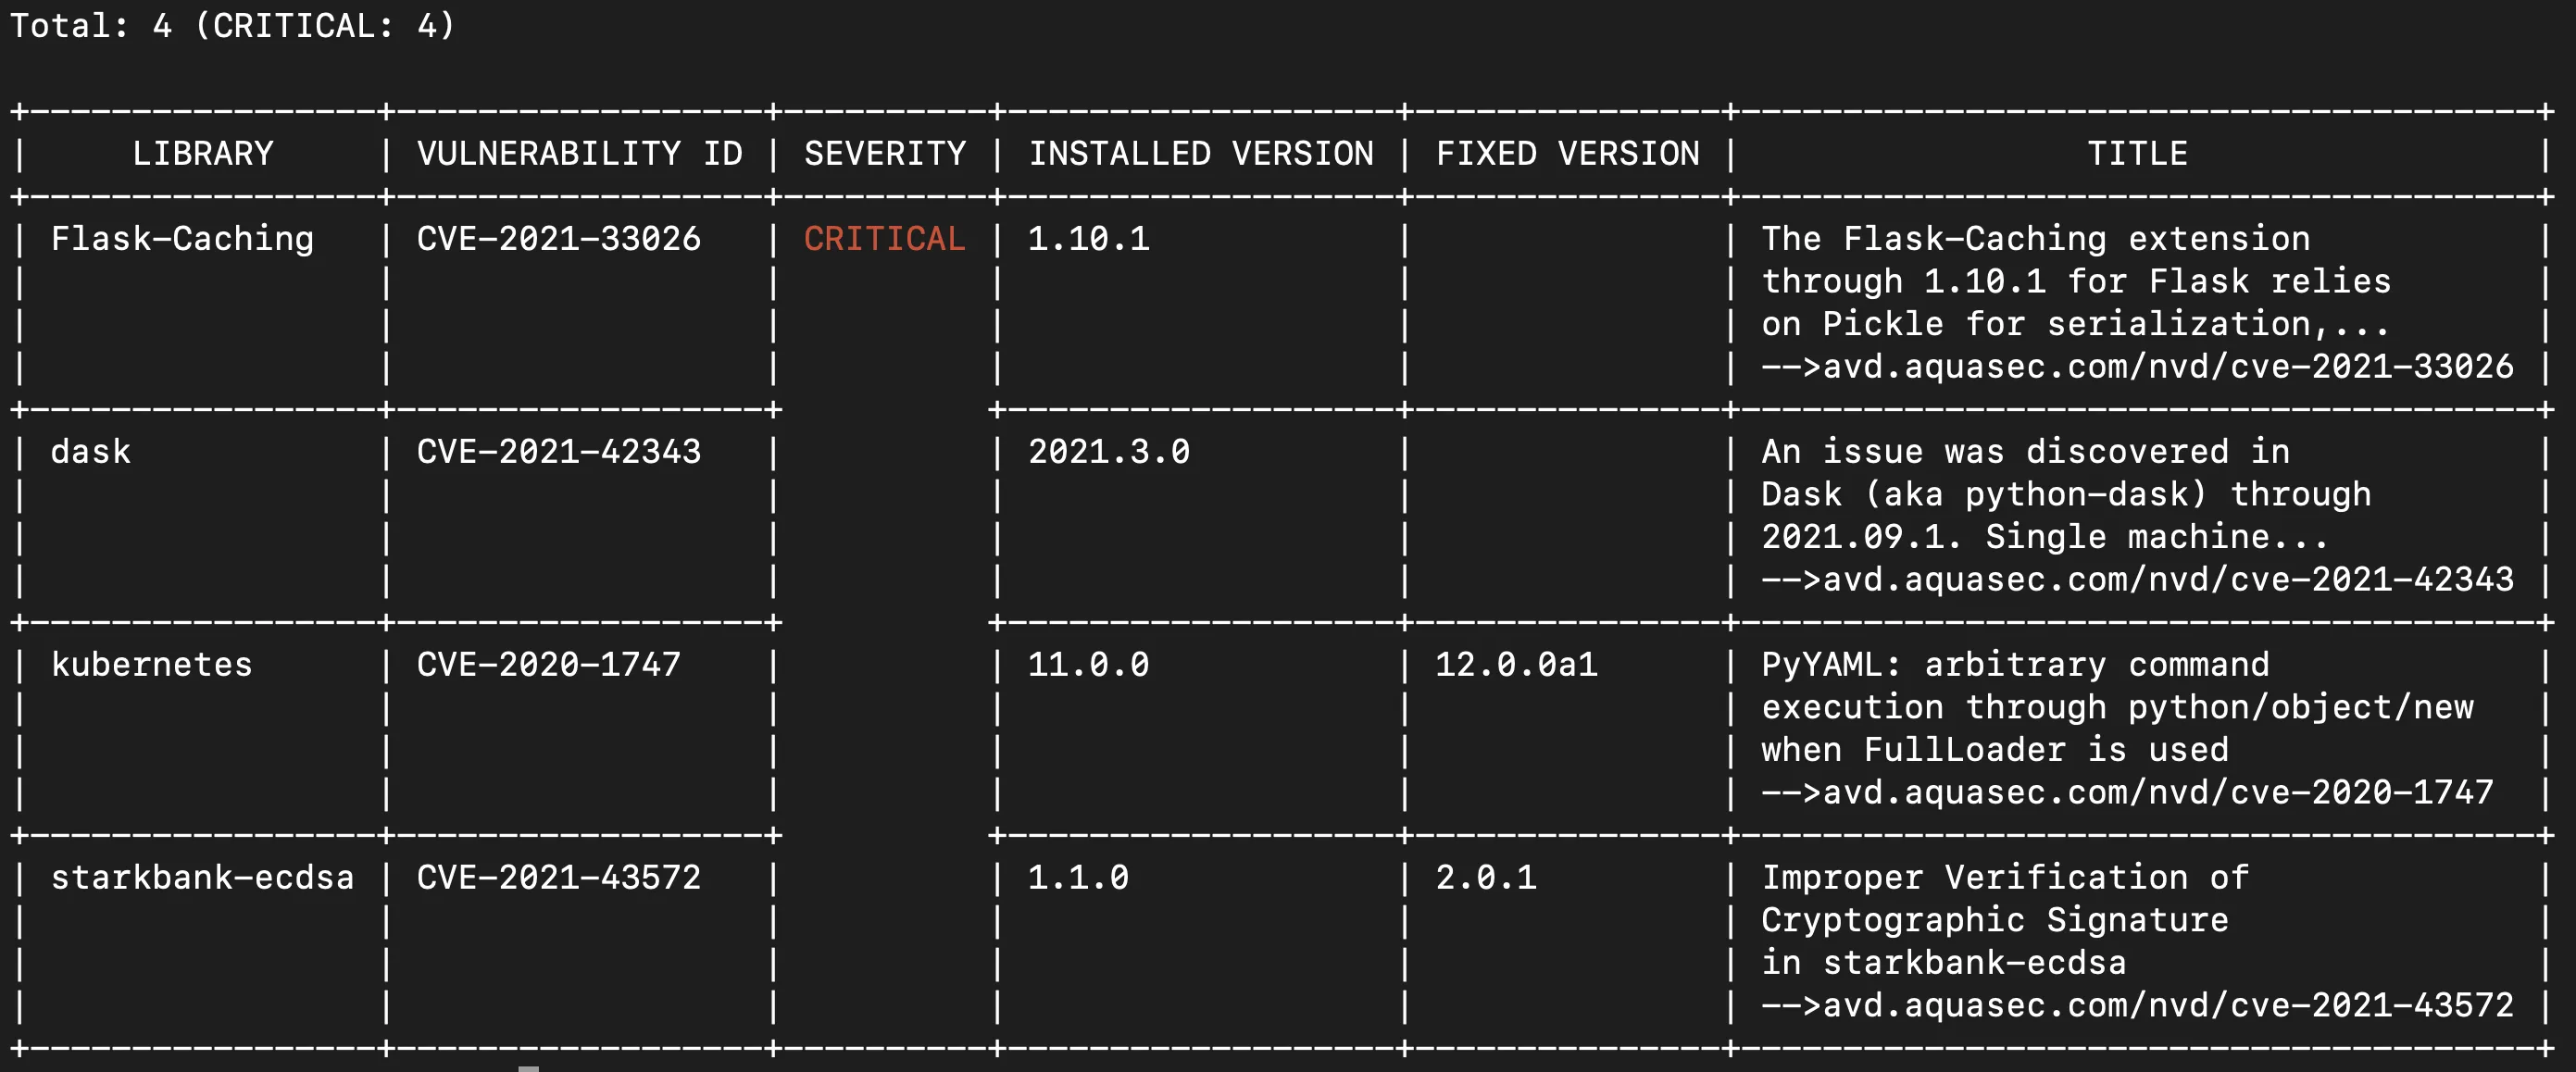The image size is (2576, 1072).
Task: Click installed version 11.0.0
Action: click(1089, 664)
